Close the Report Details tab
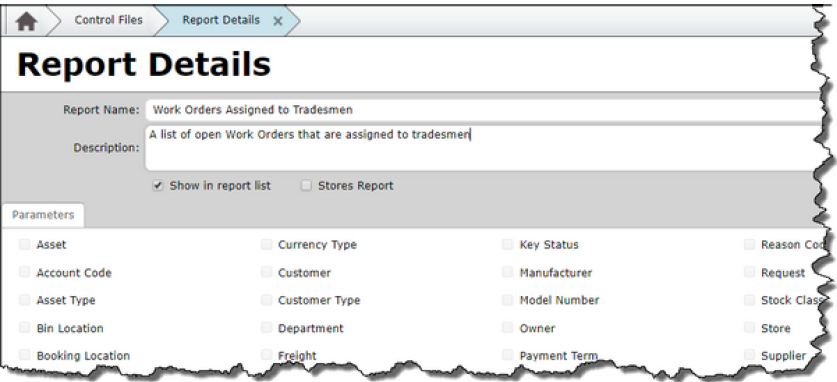837x382 pixels. (x=278, y=21)
